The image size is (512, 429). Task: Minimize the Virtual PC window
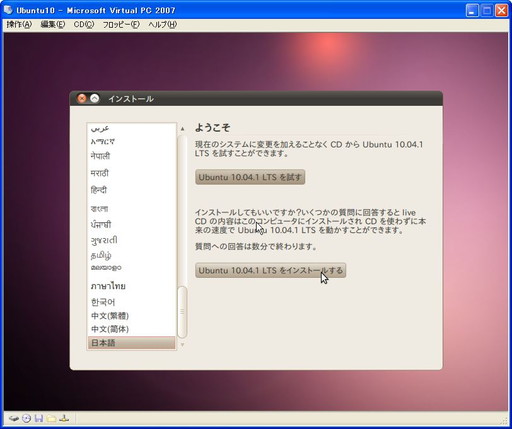(x=472, y=10)
